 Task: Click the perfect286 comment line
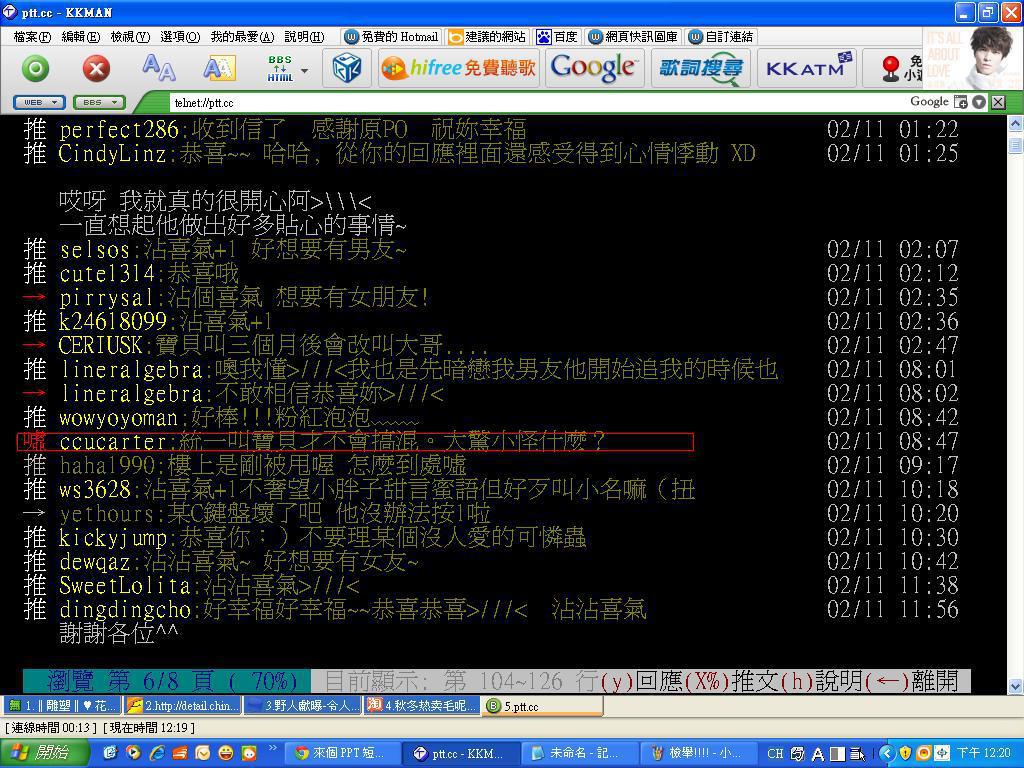(x=491, y=129)
